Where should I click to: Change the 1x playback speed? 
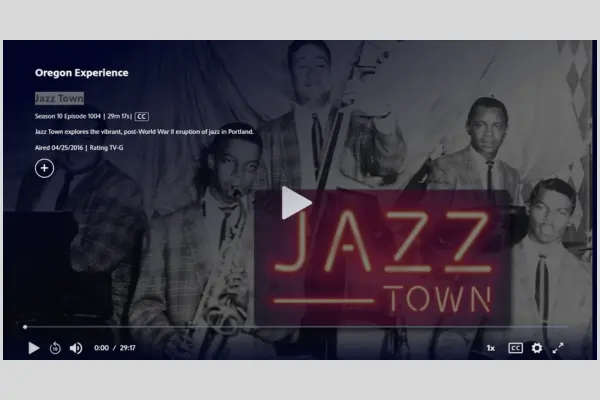coord(491,348)
